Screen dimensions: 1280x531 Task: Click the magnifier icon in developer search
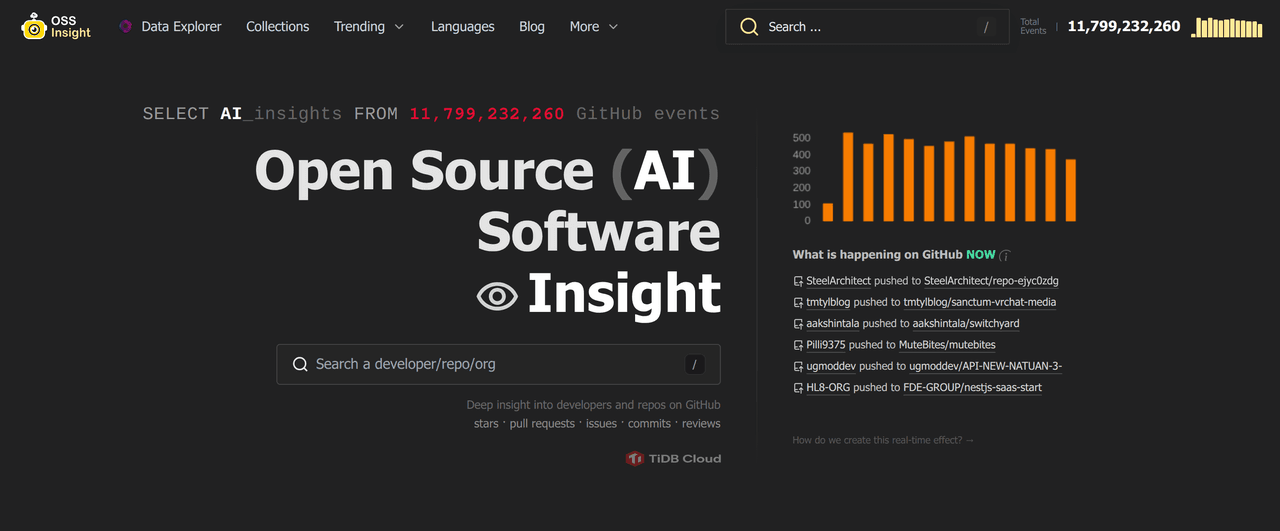[300, 364]
